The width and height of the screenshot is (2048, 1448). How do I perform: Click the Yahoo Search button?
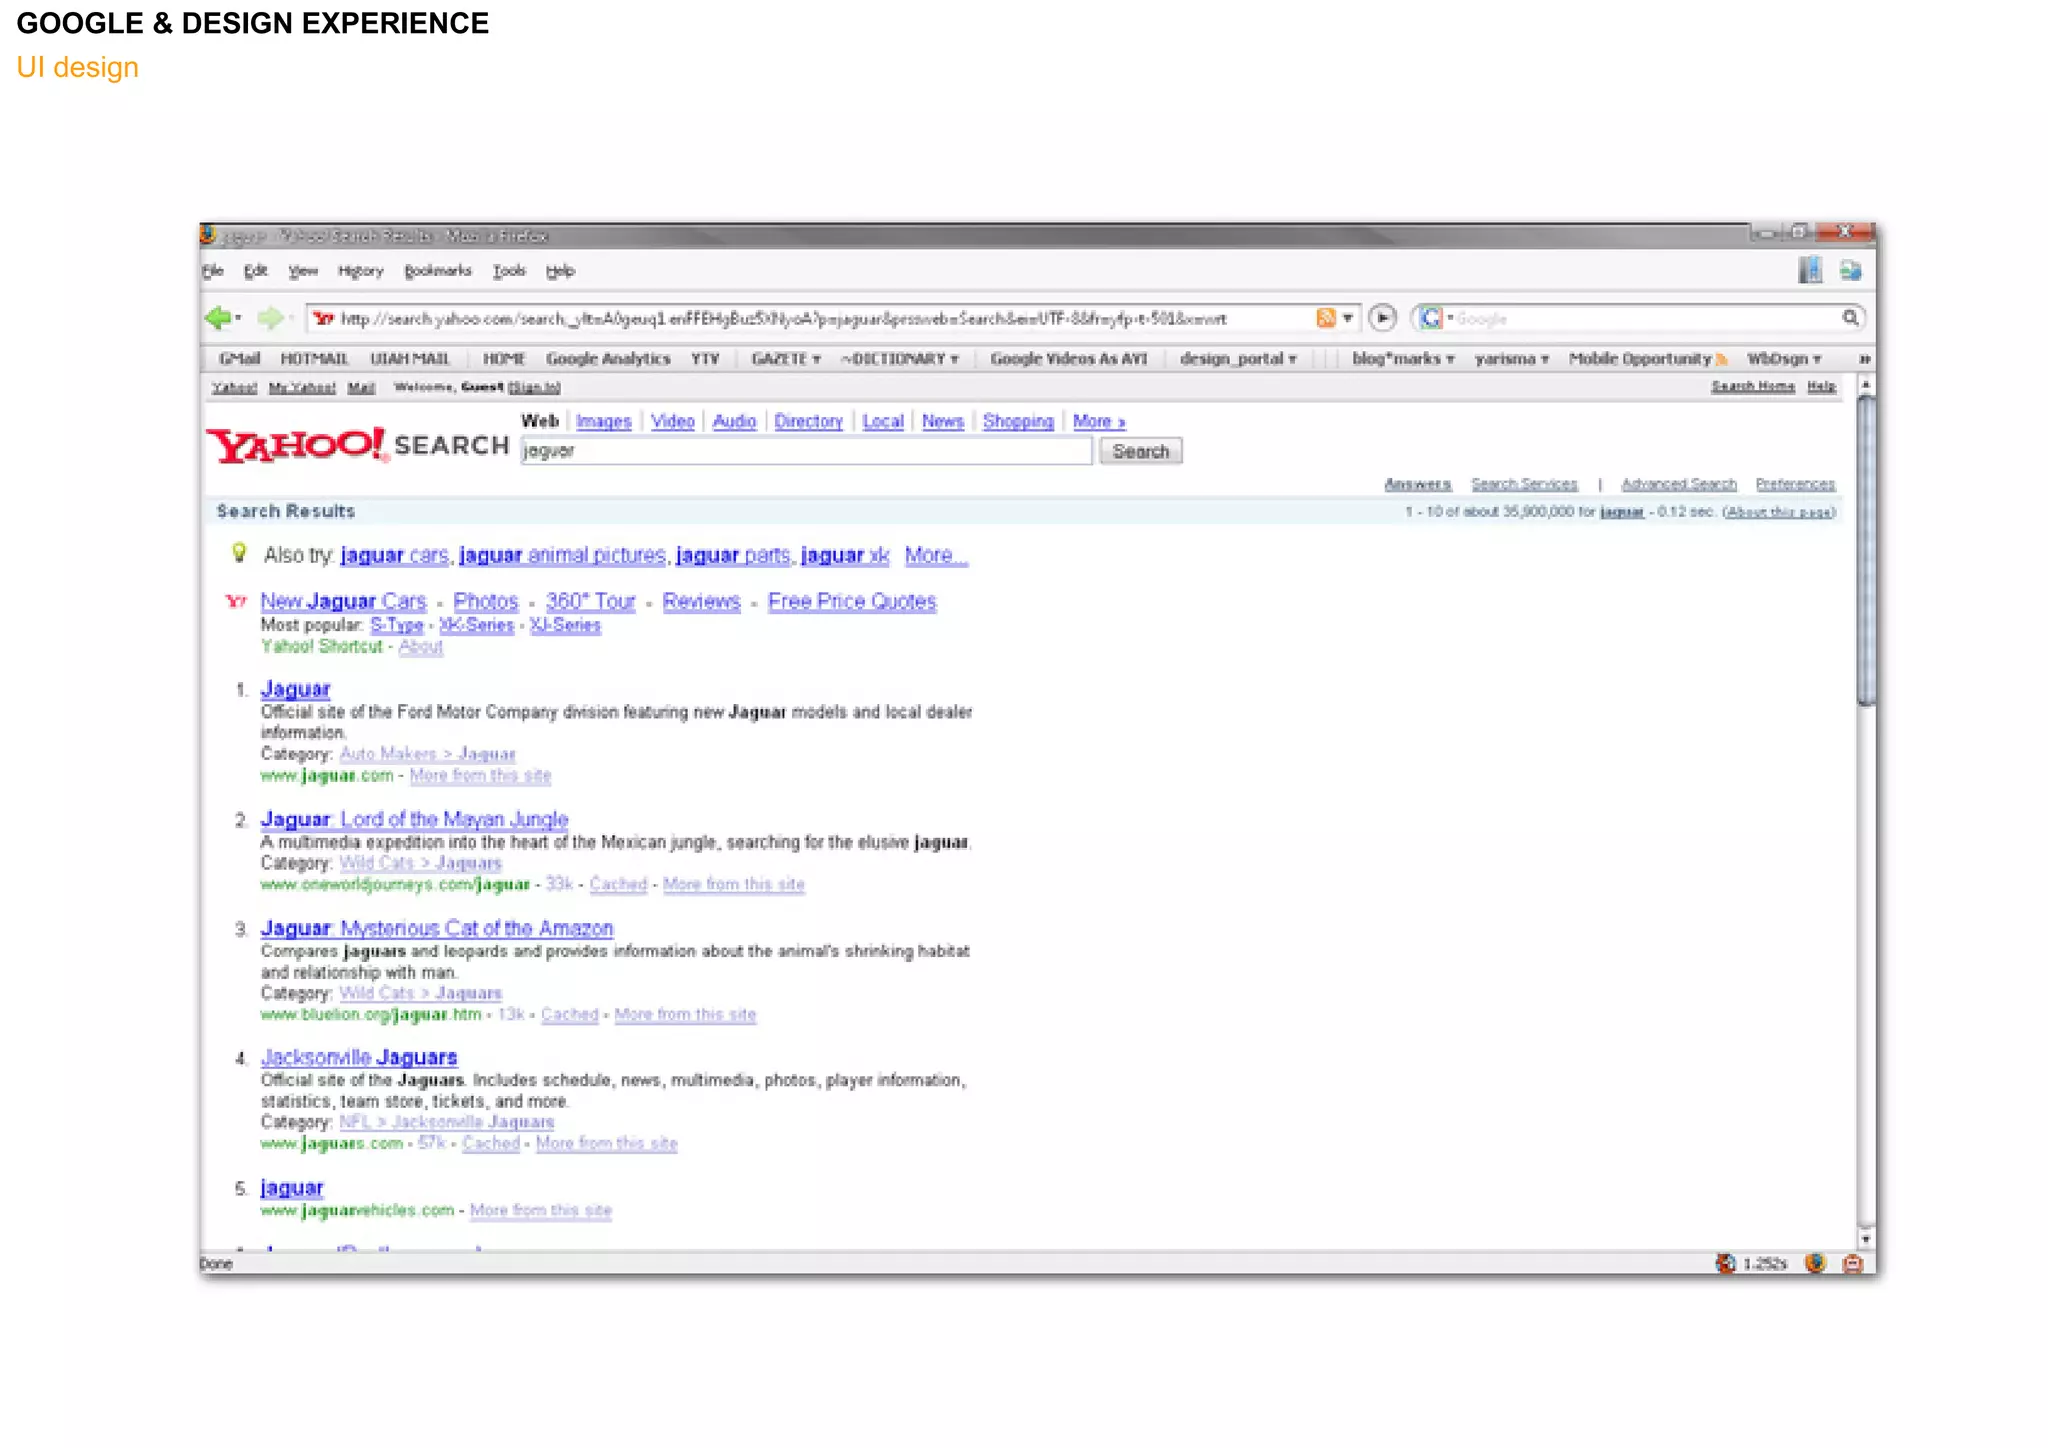click(1141, 451)
